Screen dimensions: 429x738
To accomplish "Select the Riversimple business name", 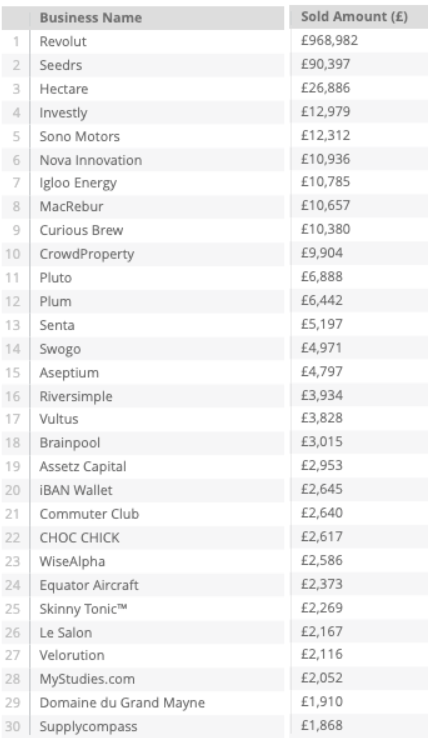I will coord(76,396).
